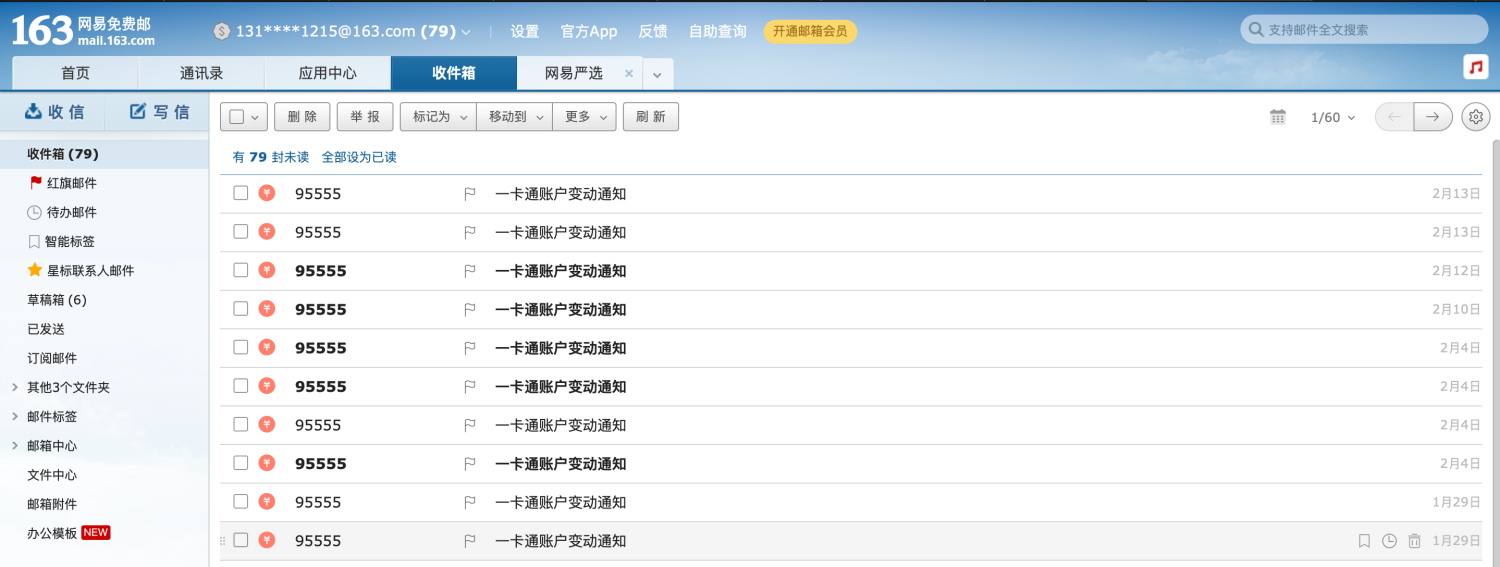1500x567 pixels.
Task: Go to previous page arrow
Action: click(x=1395, y=117)
